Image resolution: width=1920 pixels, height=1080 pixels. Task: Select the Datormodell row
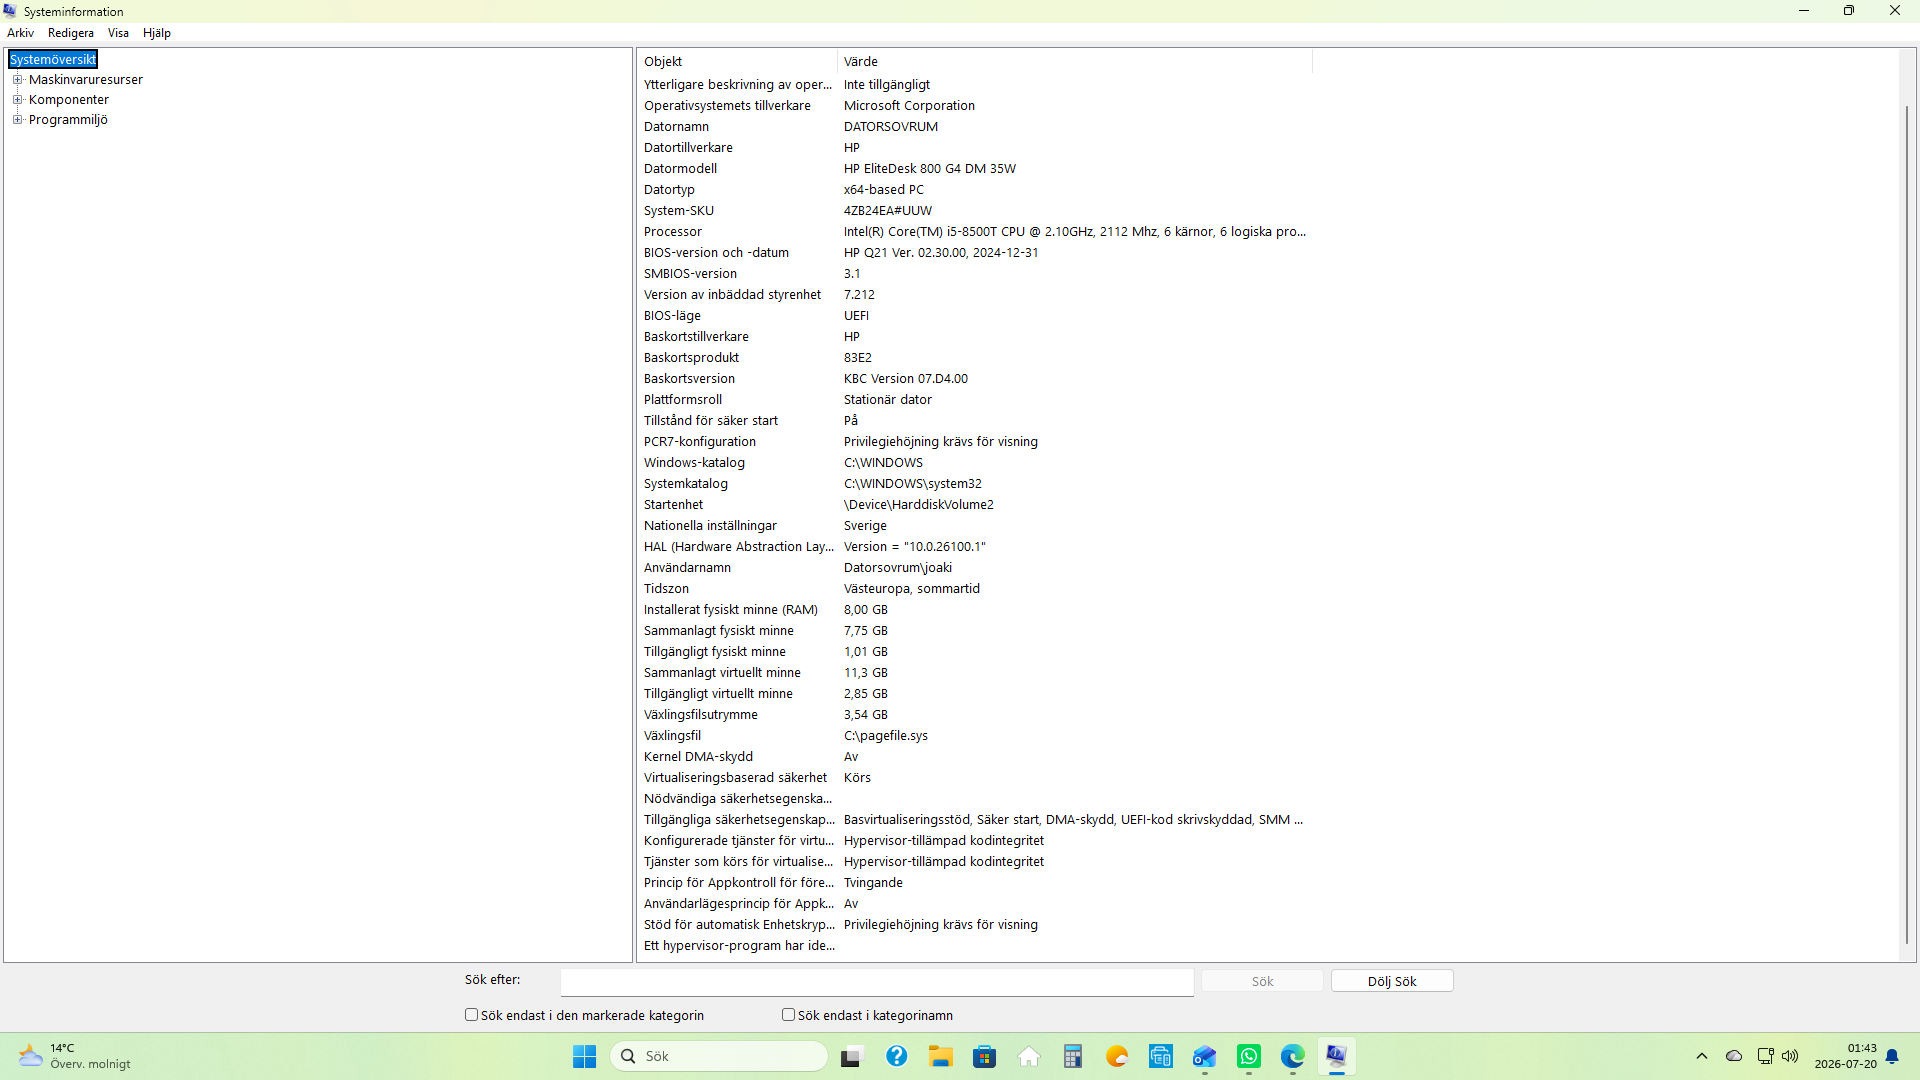(975, 168)
